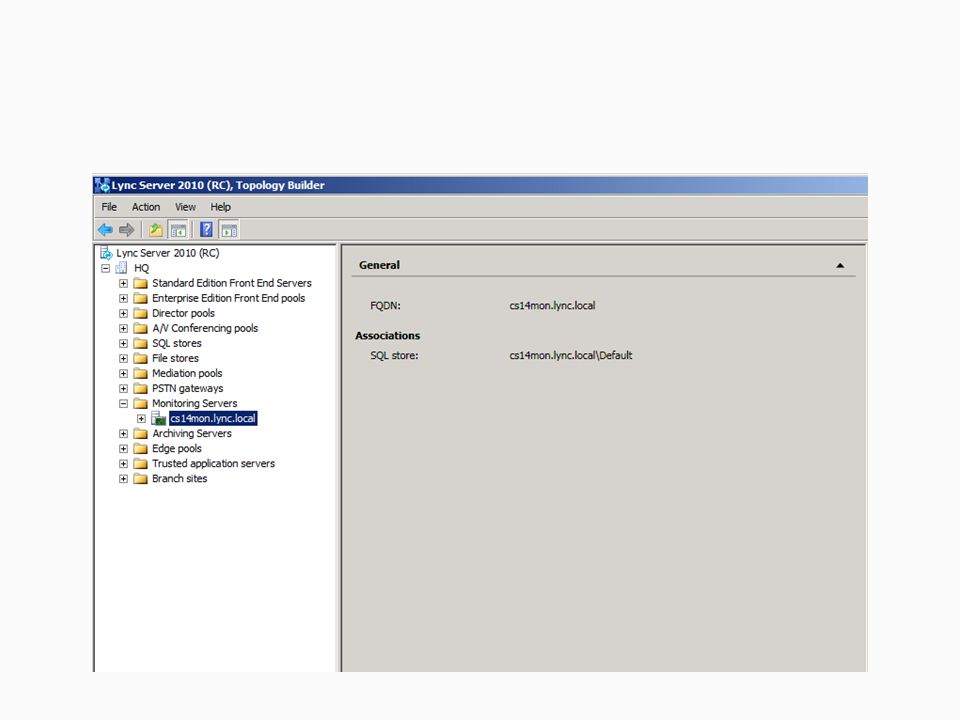
Task: Click the SQL stores folder icon
Action: (x=141, y=343)
